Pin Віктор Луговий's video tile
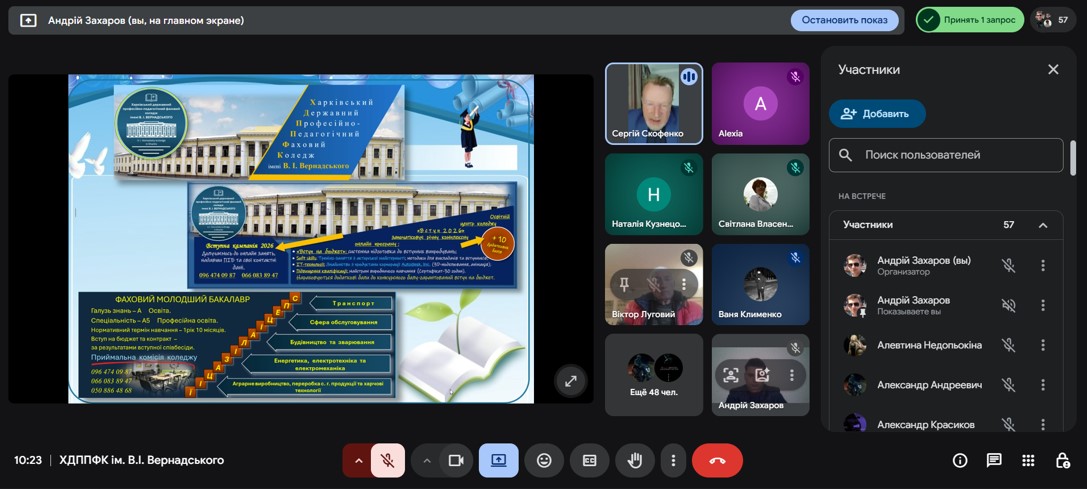This screenshot has height=489, width=1087. [x=624, y=284]
